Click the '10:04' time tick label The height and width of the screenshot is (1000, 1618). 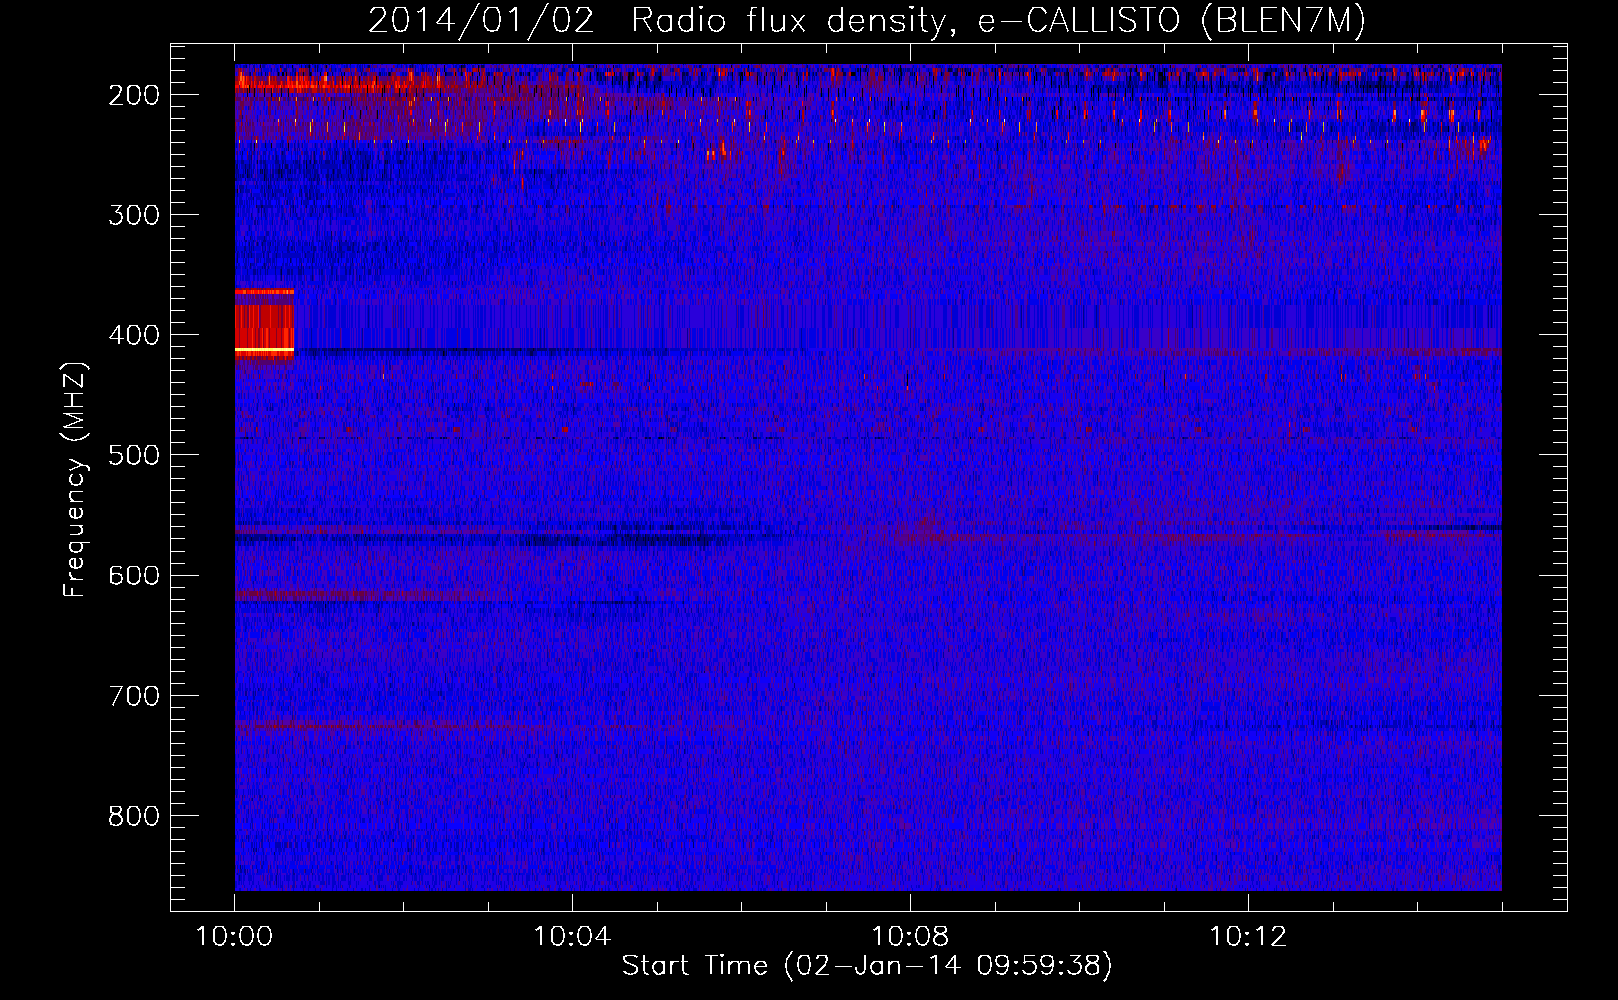572,936
